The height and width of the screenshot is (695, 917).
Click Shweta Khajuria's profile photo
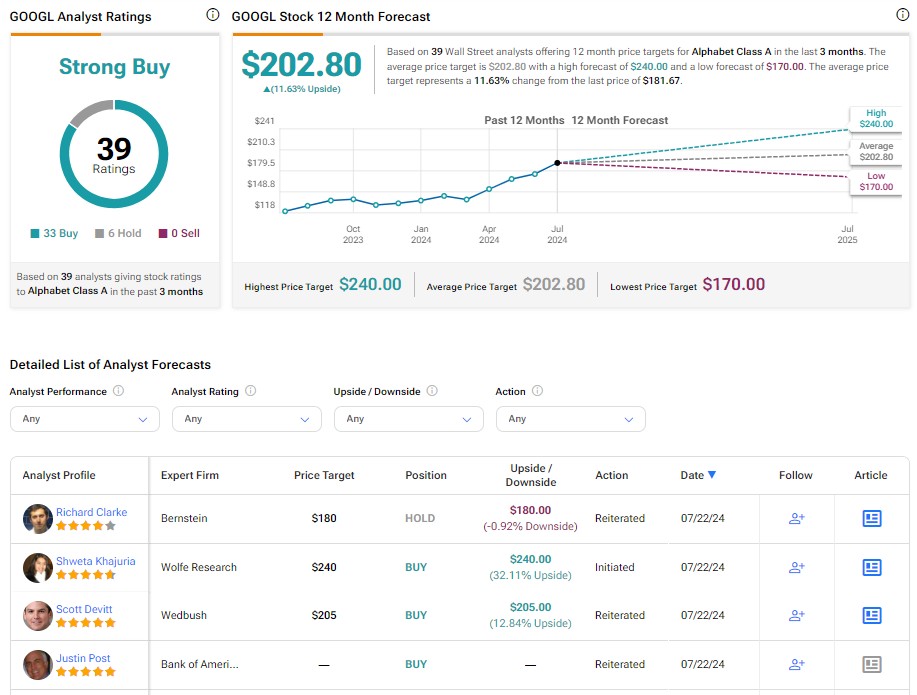click(x=38, y=567)
